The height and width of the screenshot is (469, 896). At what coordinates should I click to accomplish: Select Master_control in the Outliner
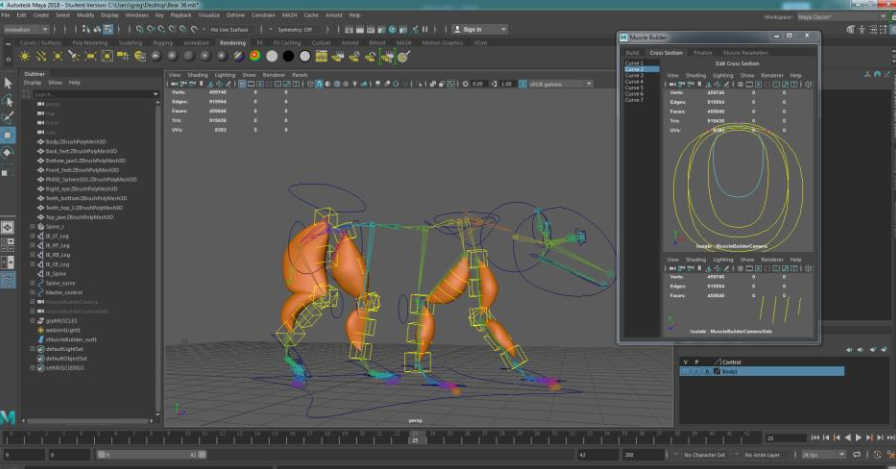point(64,292)
